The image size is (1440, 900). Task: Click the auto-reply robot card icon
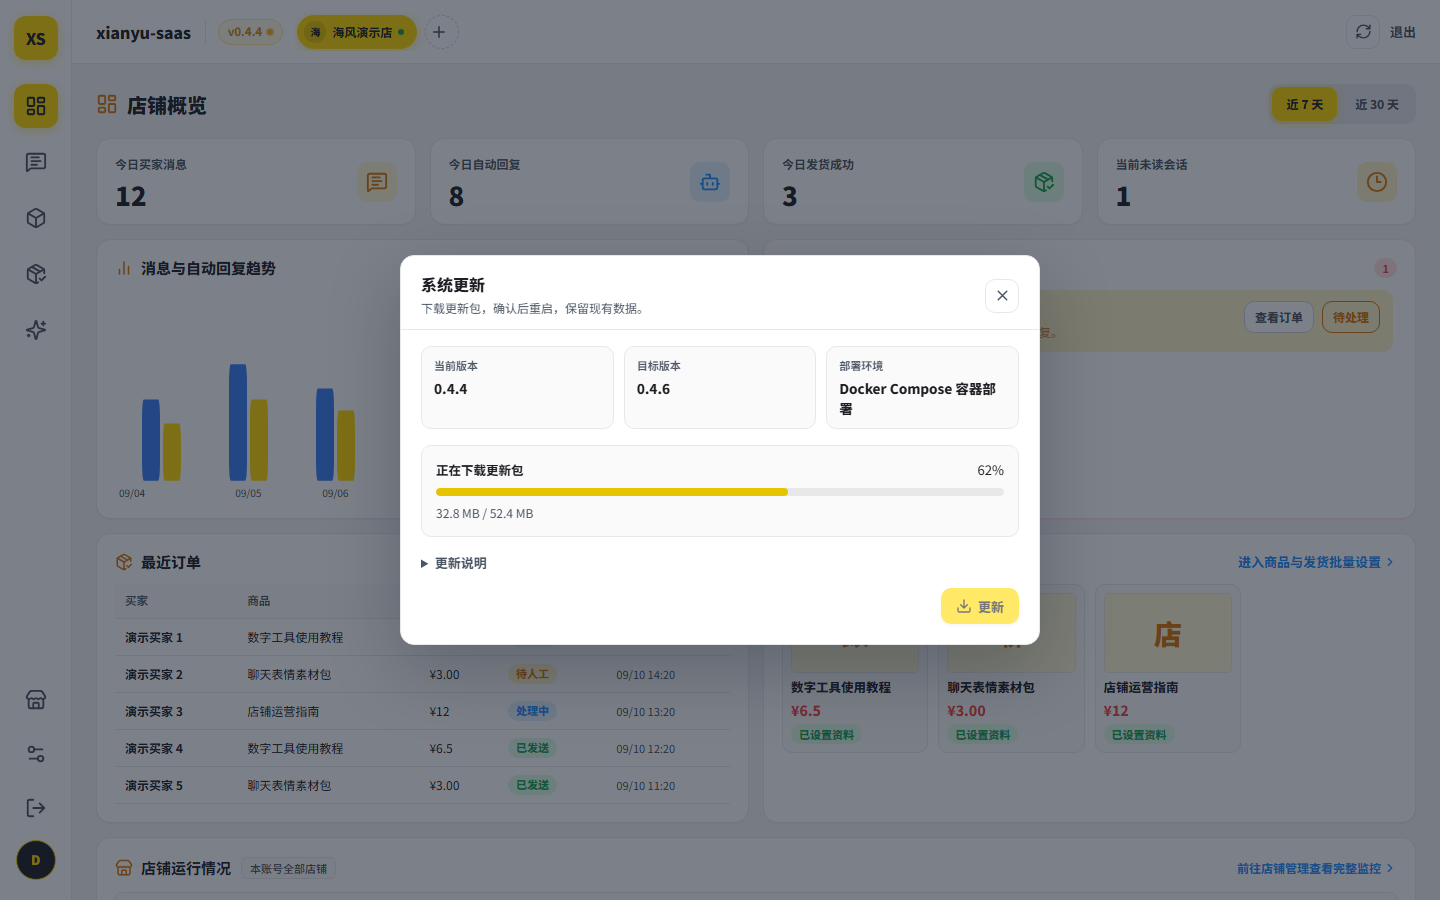[x=710, y=182]
